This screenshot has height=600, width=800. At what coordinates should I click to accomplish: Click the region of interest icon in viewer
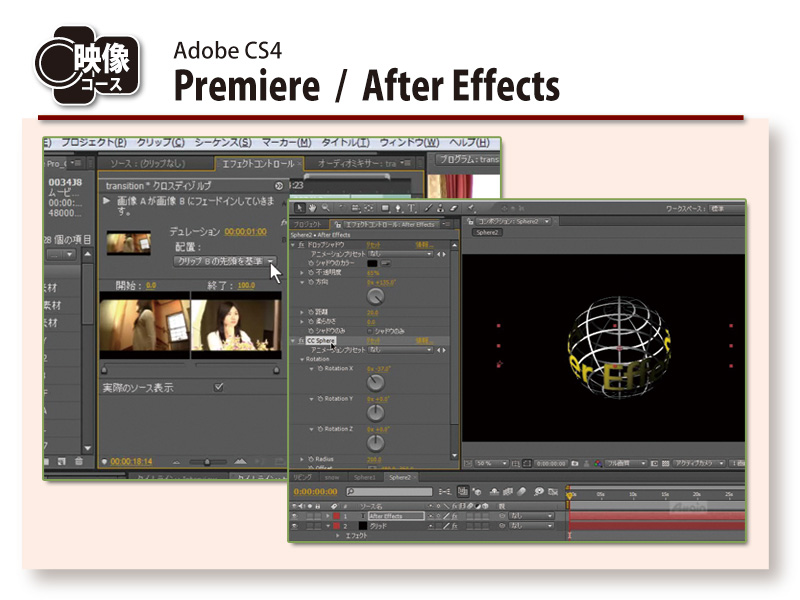pyautogui.click(x=655, y=463)
